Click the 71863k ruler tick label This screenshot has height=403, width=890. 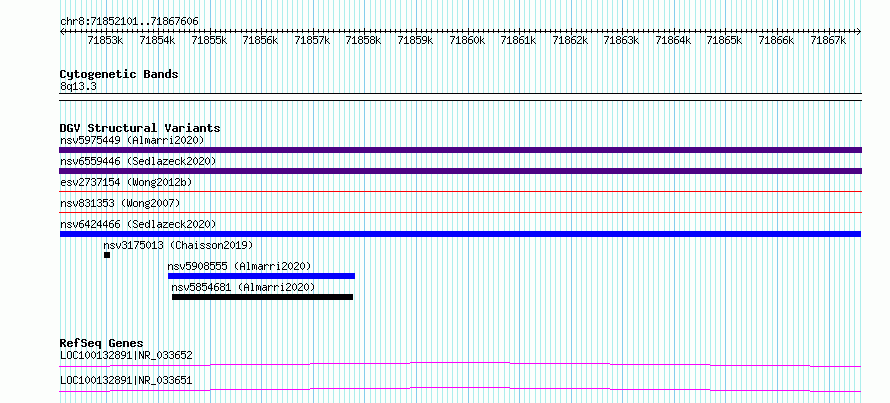[x=621, y=40]
